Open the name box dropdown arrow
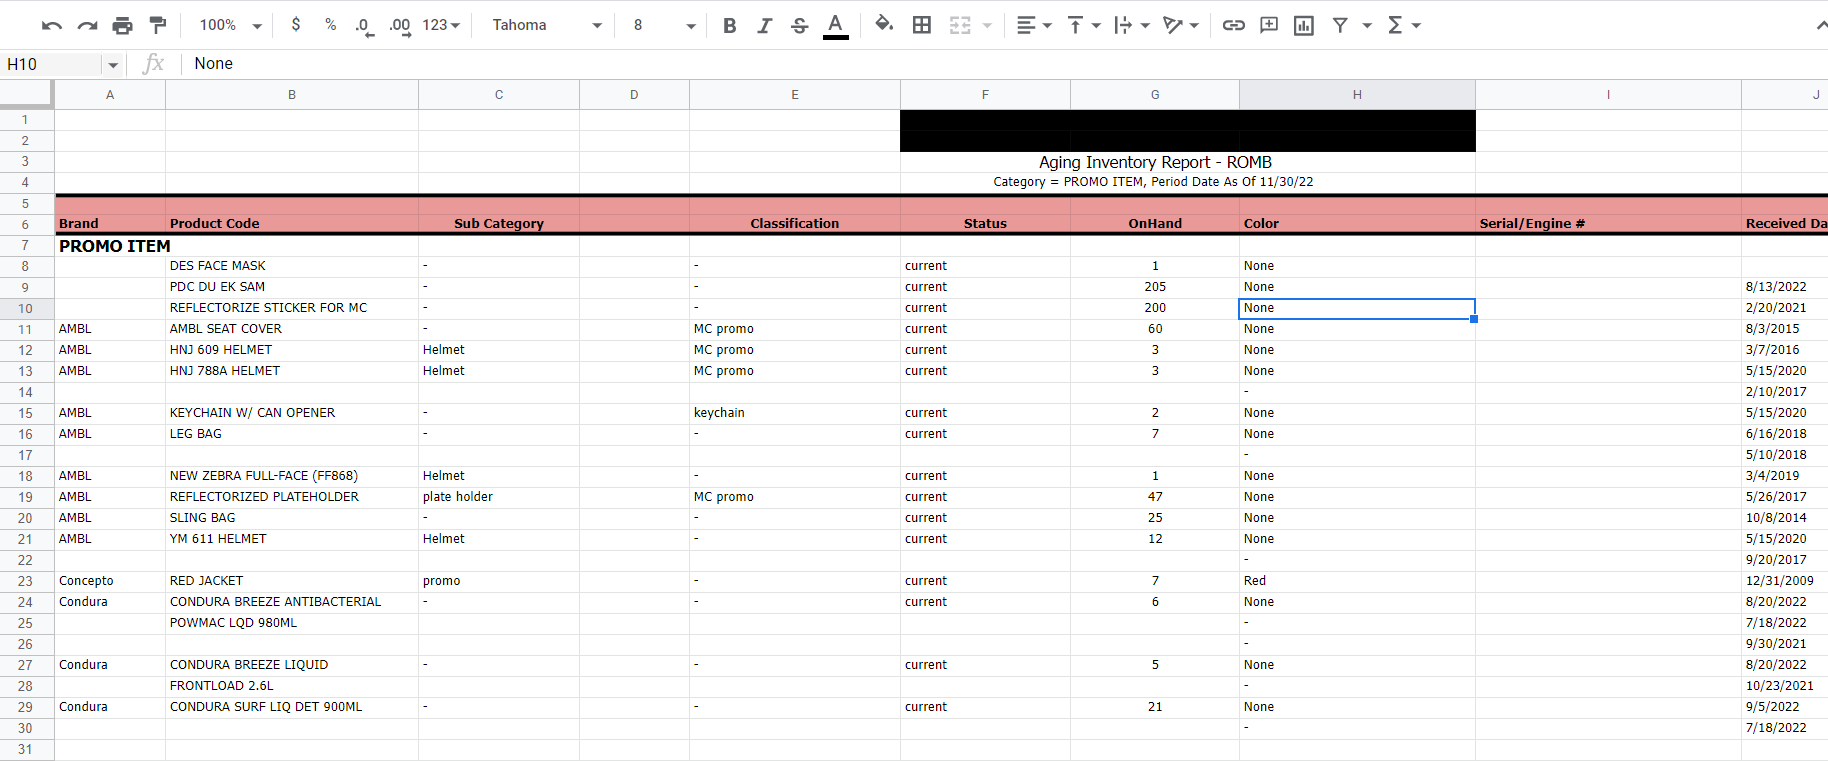Screen dimensions: 1828x761 click(113, 65)
